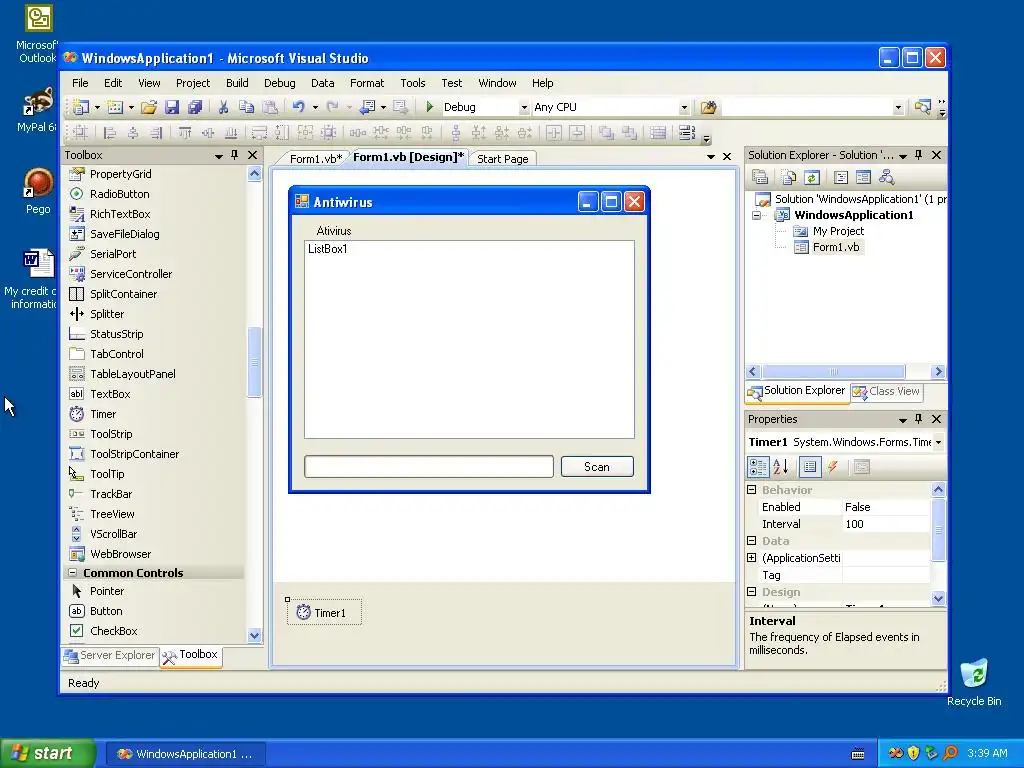Screen dimensions: 1024x768
Task: Click the Add New Item toolbar icon
Action: (x=115, y=107)
